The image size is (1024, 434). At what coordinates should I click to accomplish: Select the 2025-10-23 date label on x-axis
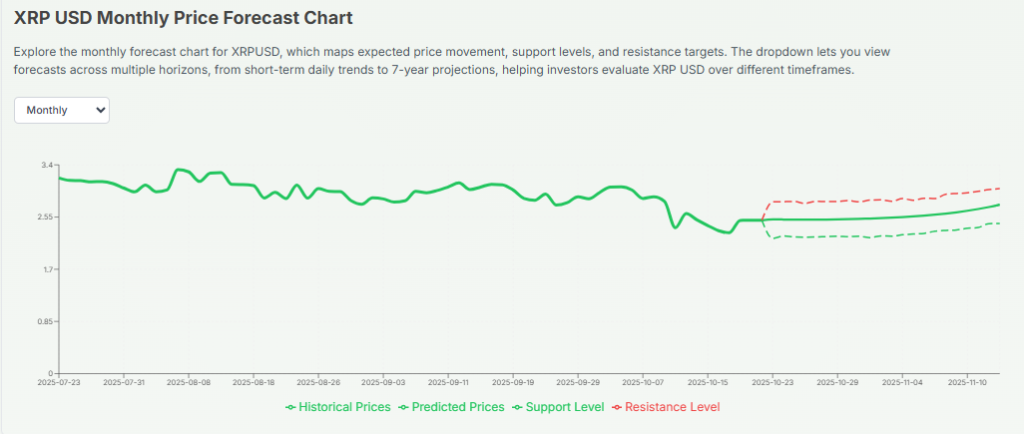(773, 382)
